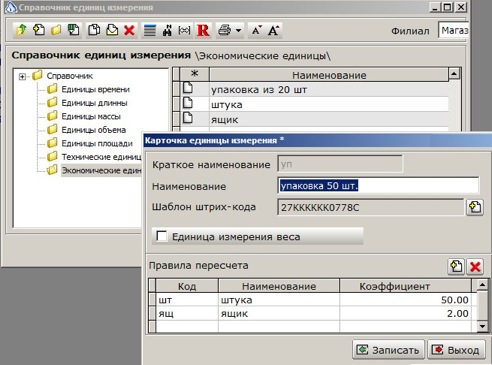This screenshot has width=492, height=365.
Task: Click the new record icon in main toolbar
Action: click(x=39, y=30)
